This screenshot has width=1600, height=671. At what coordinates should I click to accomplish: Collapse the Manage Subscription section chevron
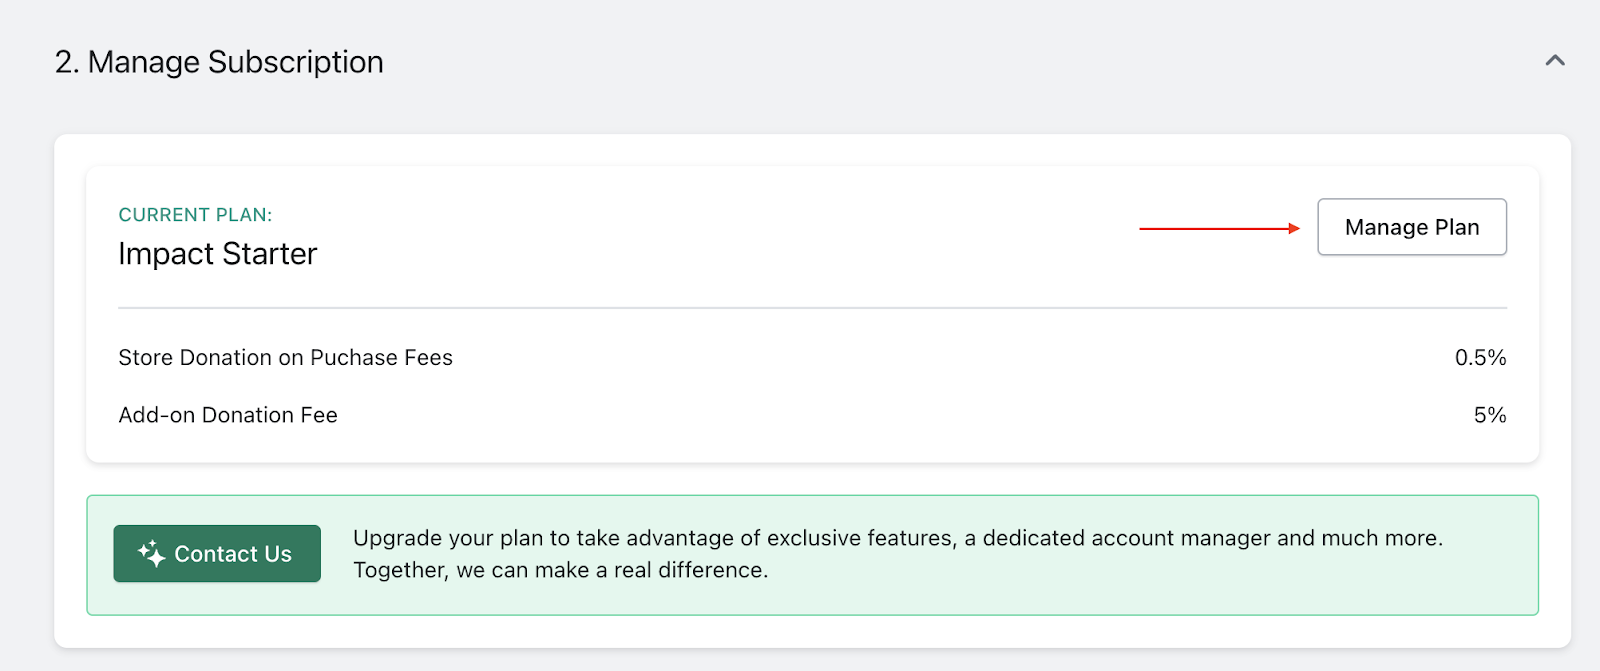(x=1554, y=61)
